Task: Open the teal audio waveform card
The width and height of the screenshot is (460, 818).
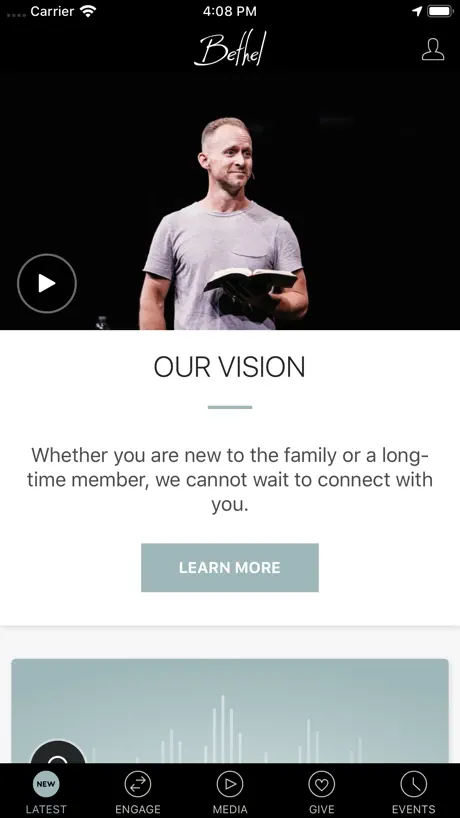Action: tap(230, 711)
